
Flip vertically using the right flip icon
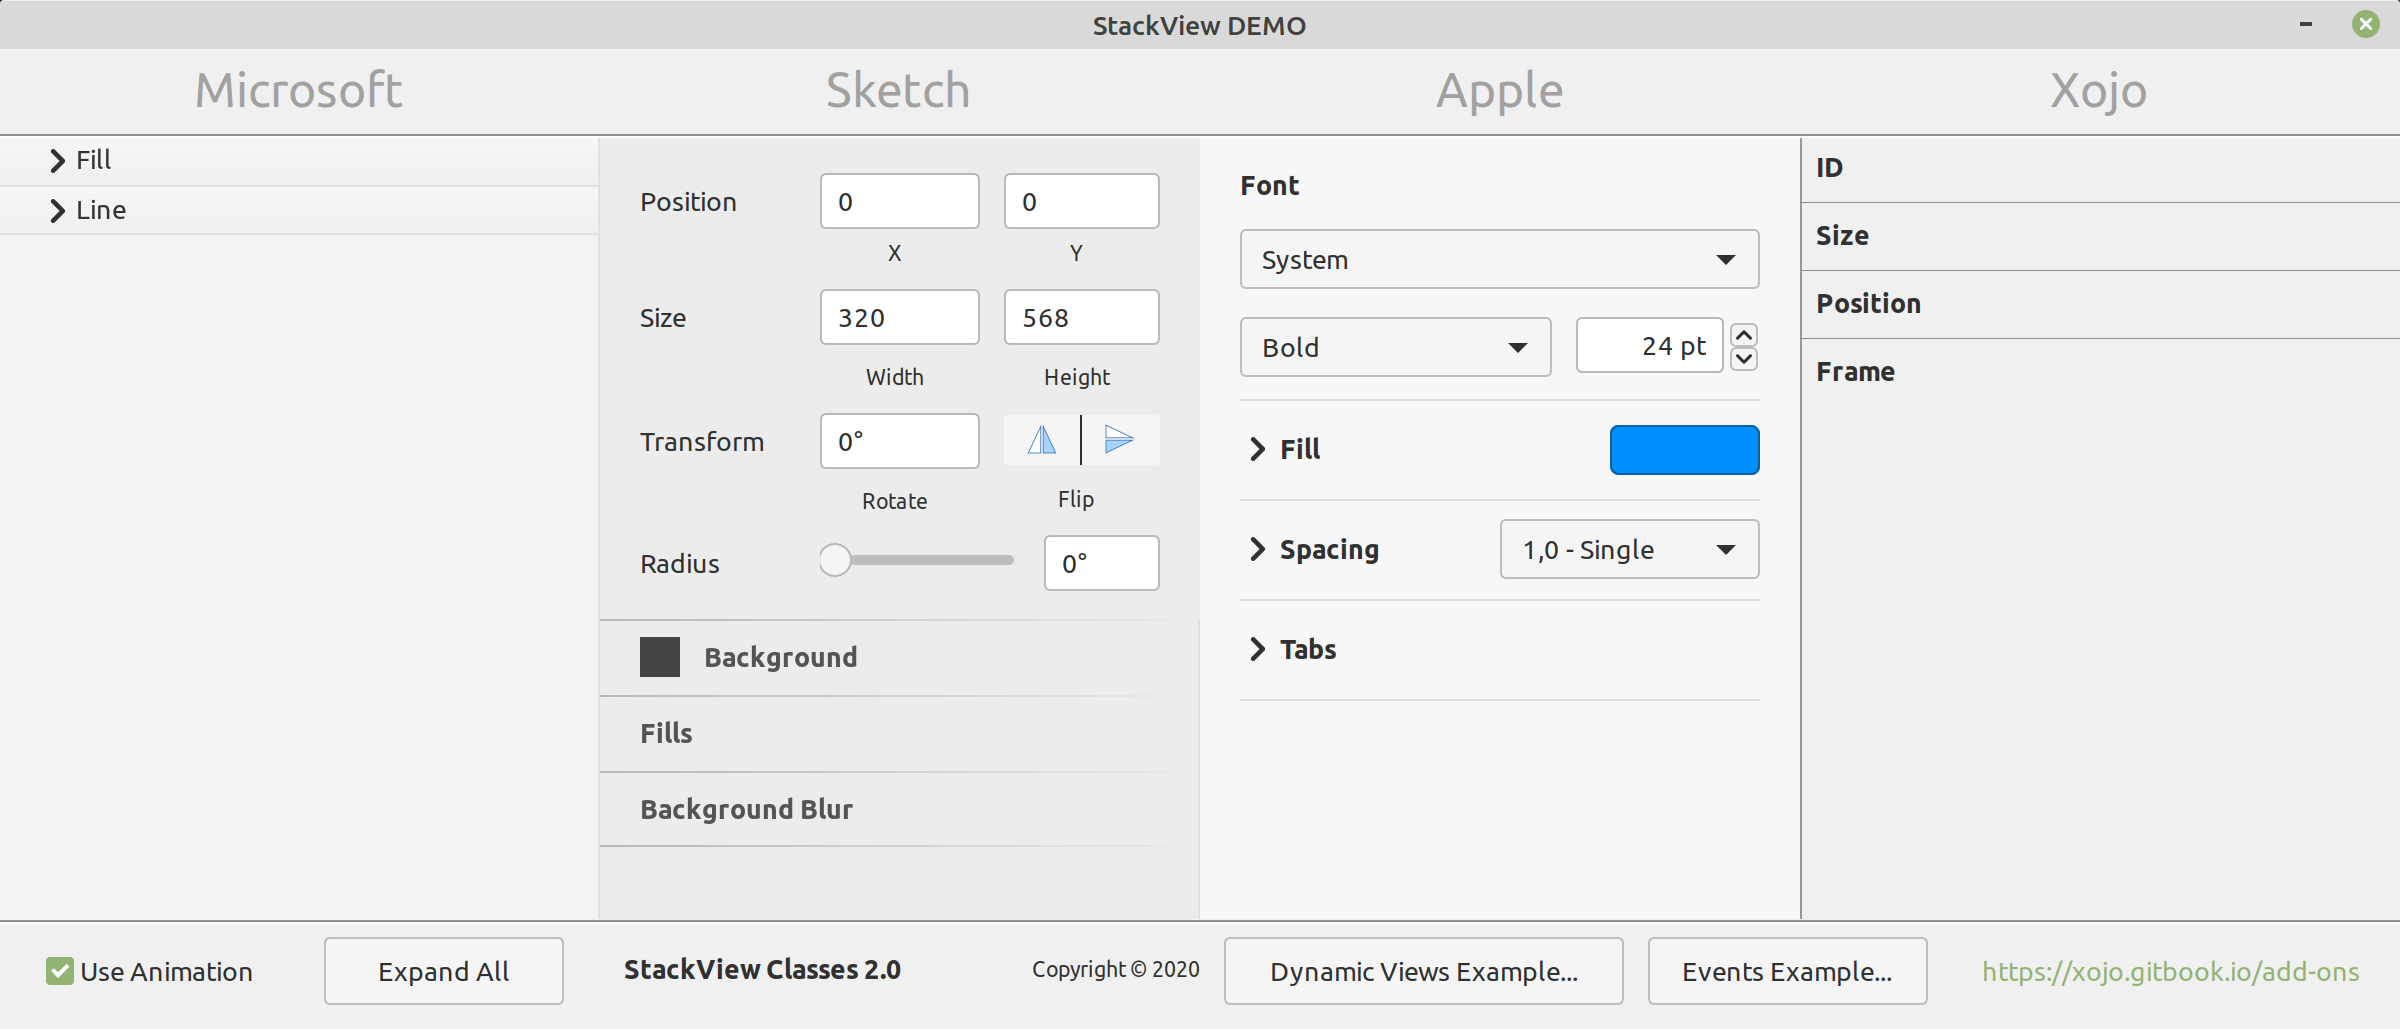1119,440
